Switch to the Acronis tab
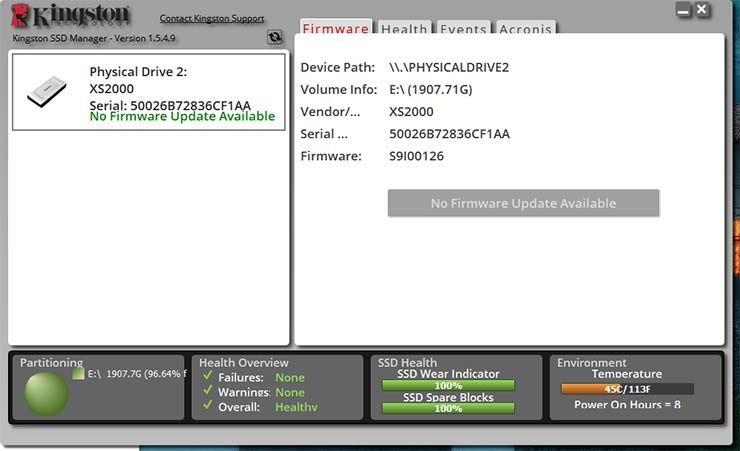This screenshot has height=451, width=740. pyautogui.click(x=525, y=29)
